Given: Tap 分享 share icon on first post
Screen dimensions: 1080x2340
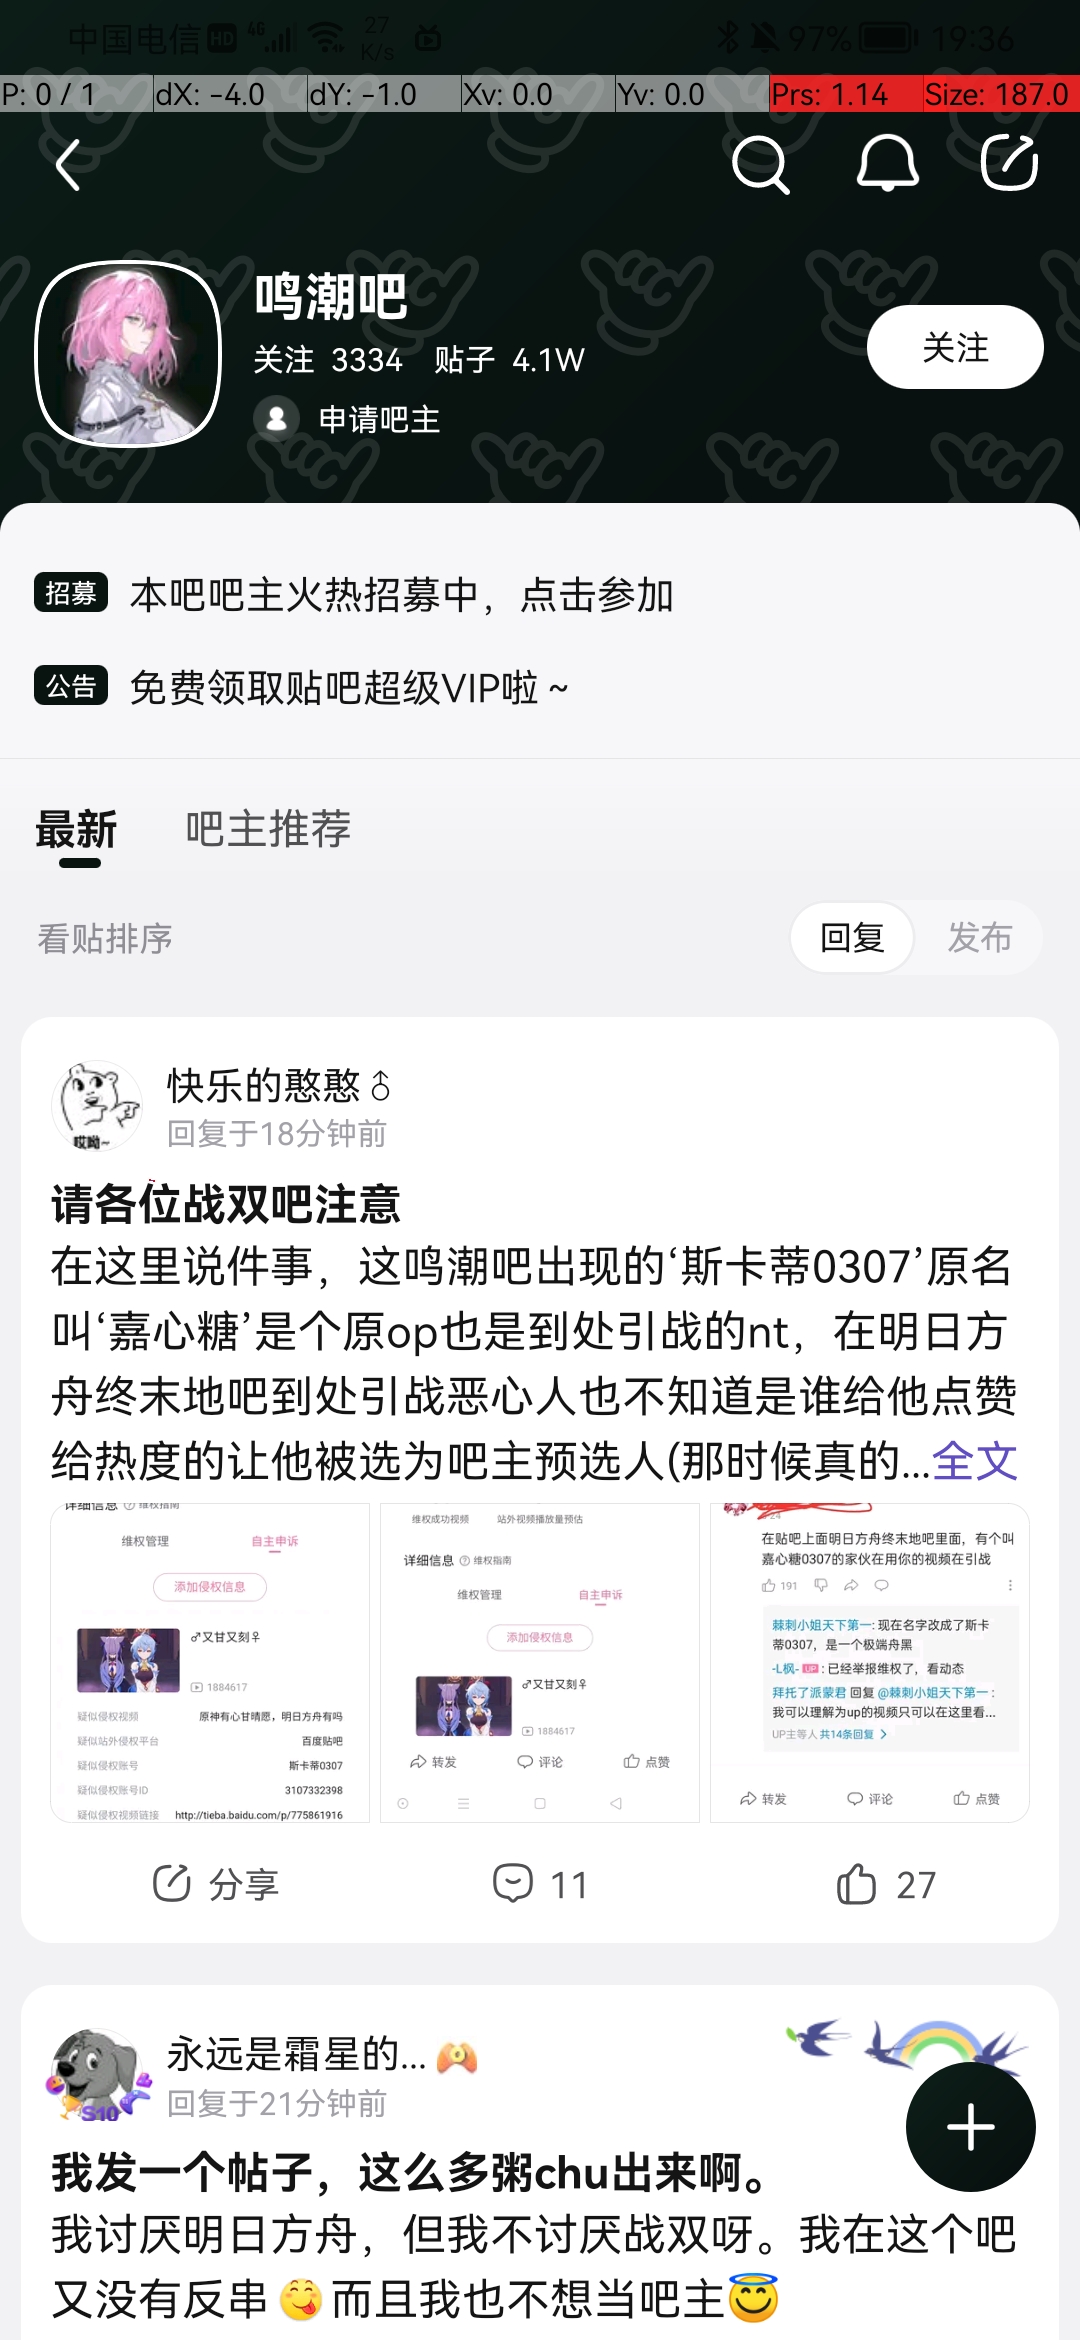Looking at the screenshot, I should click(x=172, y=1884).
